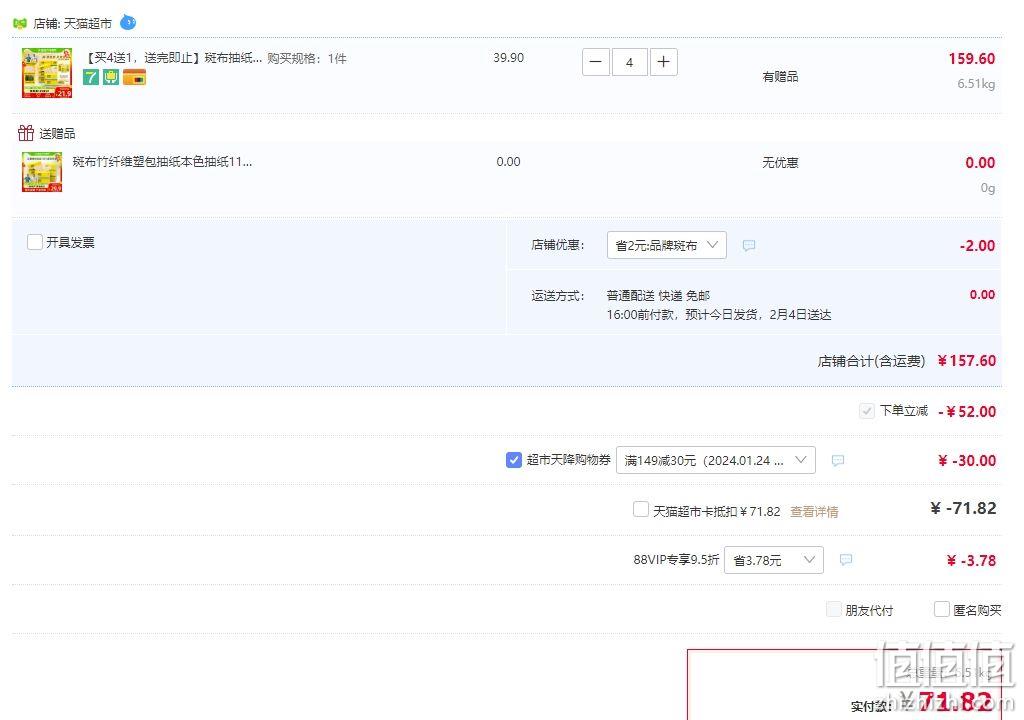
Task: Click the orange card payment icon
Action: (x=135, y=78)
